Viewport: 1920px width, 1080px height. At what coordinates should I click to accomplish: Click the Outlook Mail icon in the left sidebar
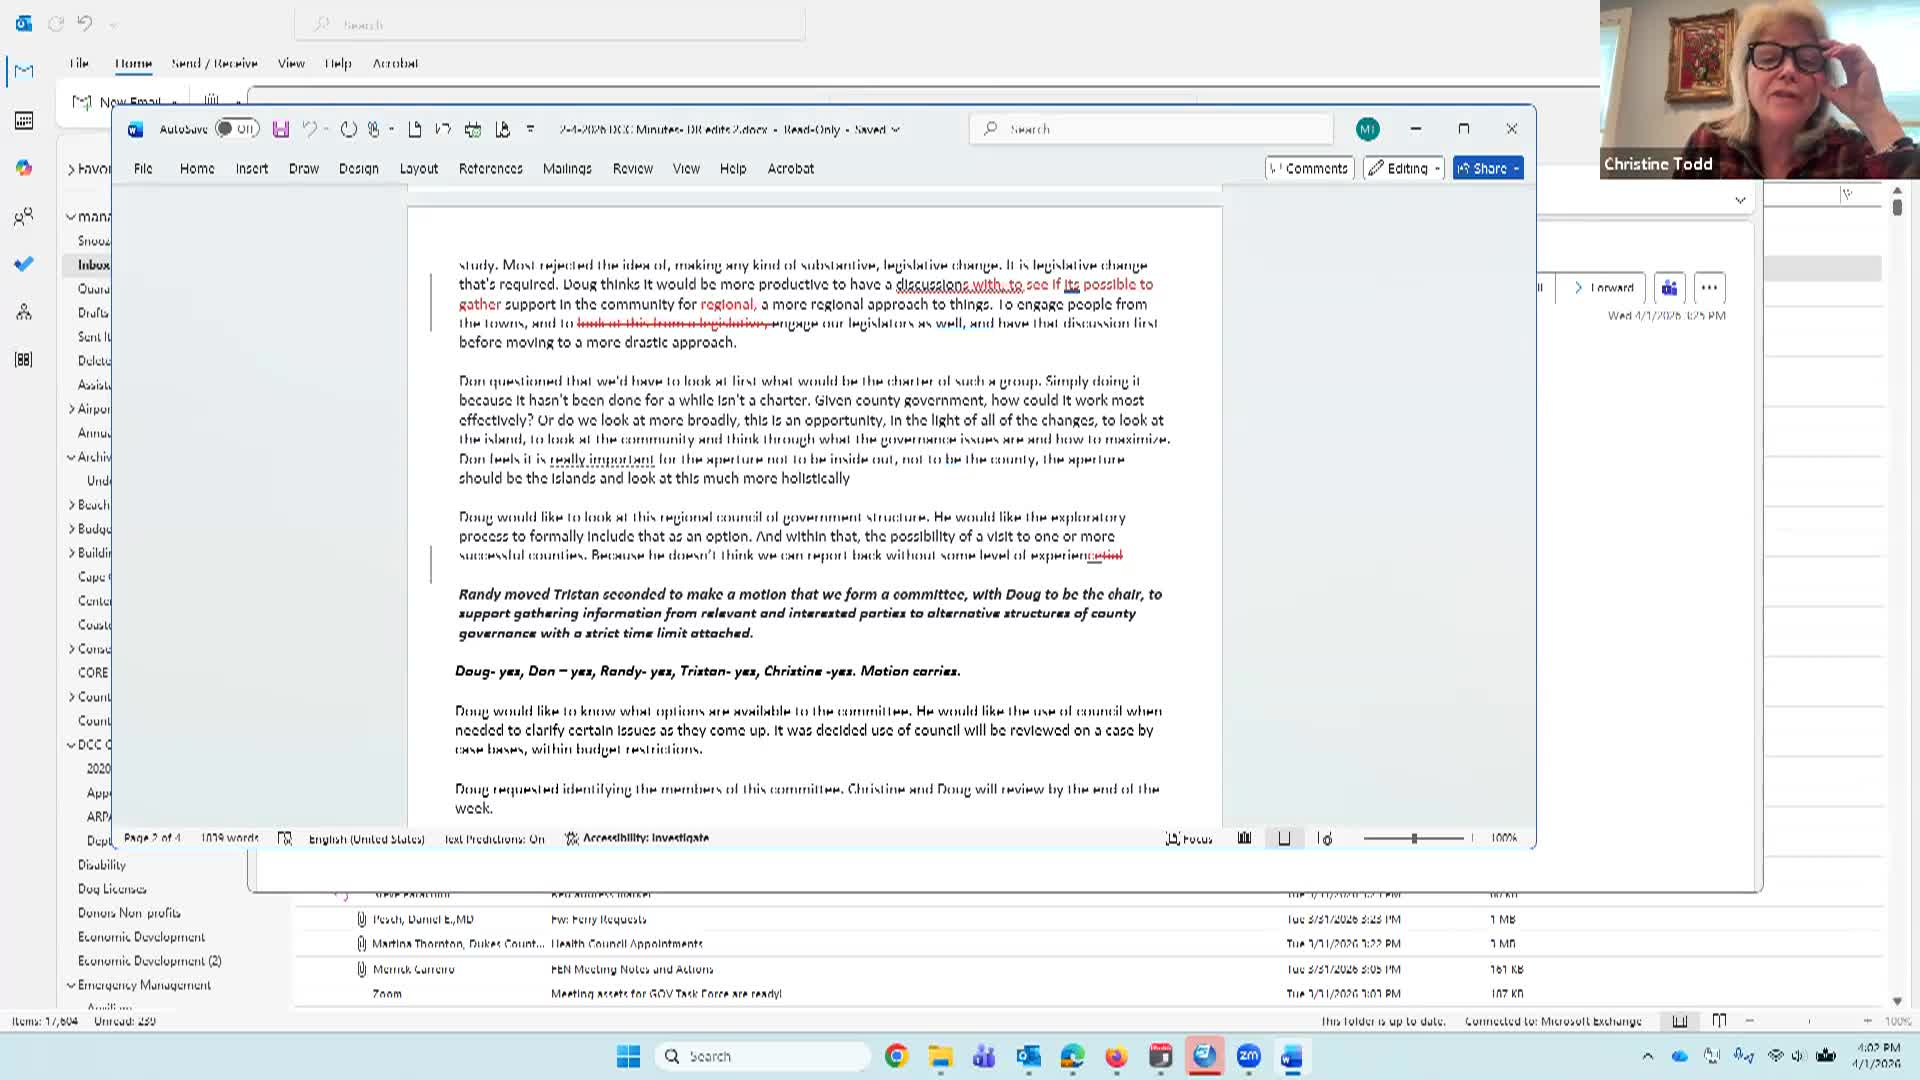click(24, 71)
